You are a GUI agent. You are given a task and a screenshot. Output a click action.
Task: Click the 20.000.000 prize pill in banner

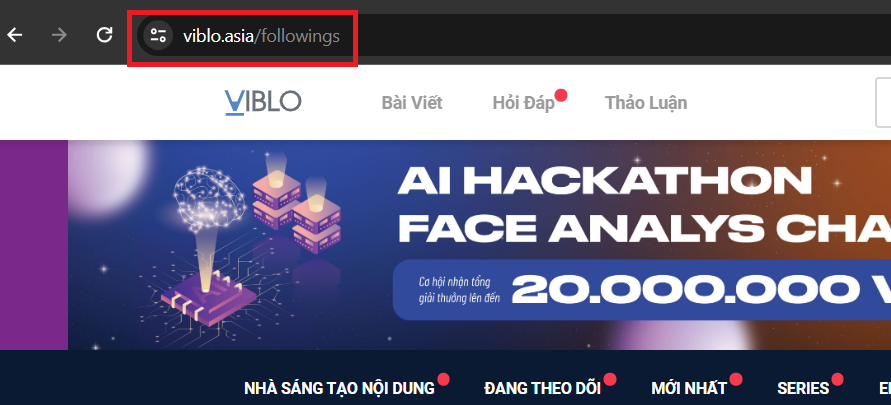642,290
